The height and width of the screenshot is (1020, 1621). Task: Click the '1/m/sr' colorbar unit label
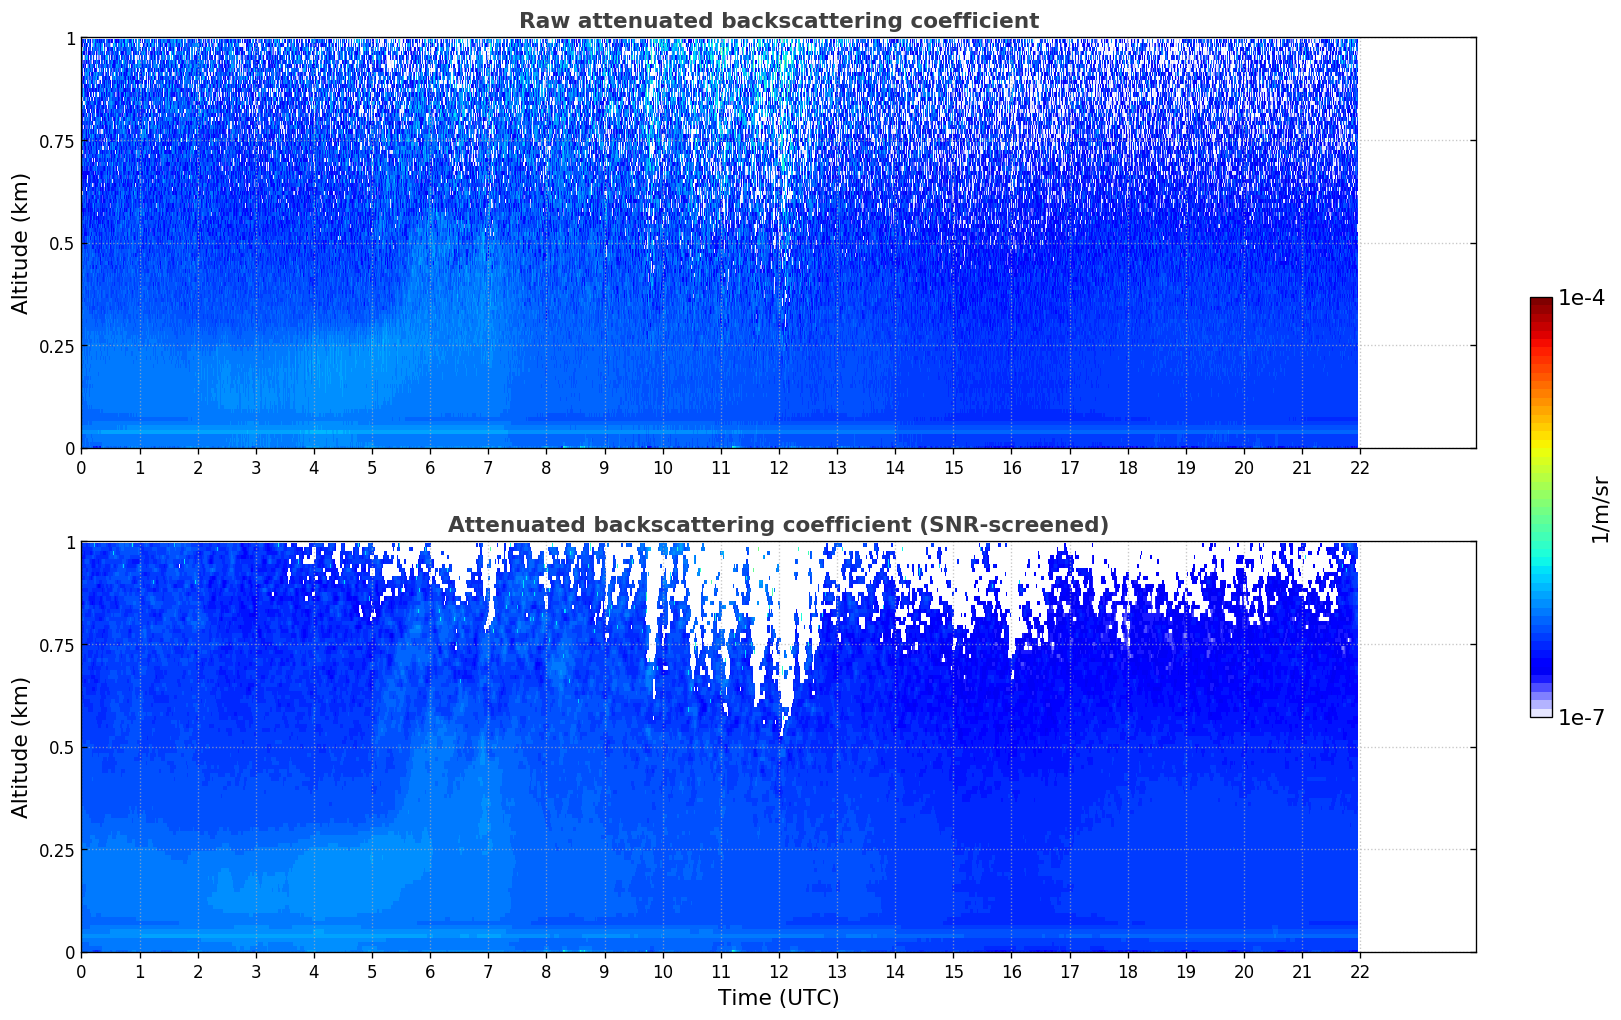(x=1600, y=508)
